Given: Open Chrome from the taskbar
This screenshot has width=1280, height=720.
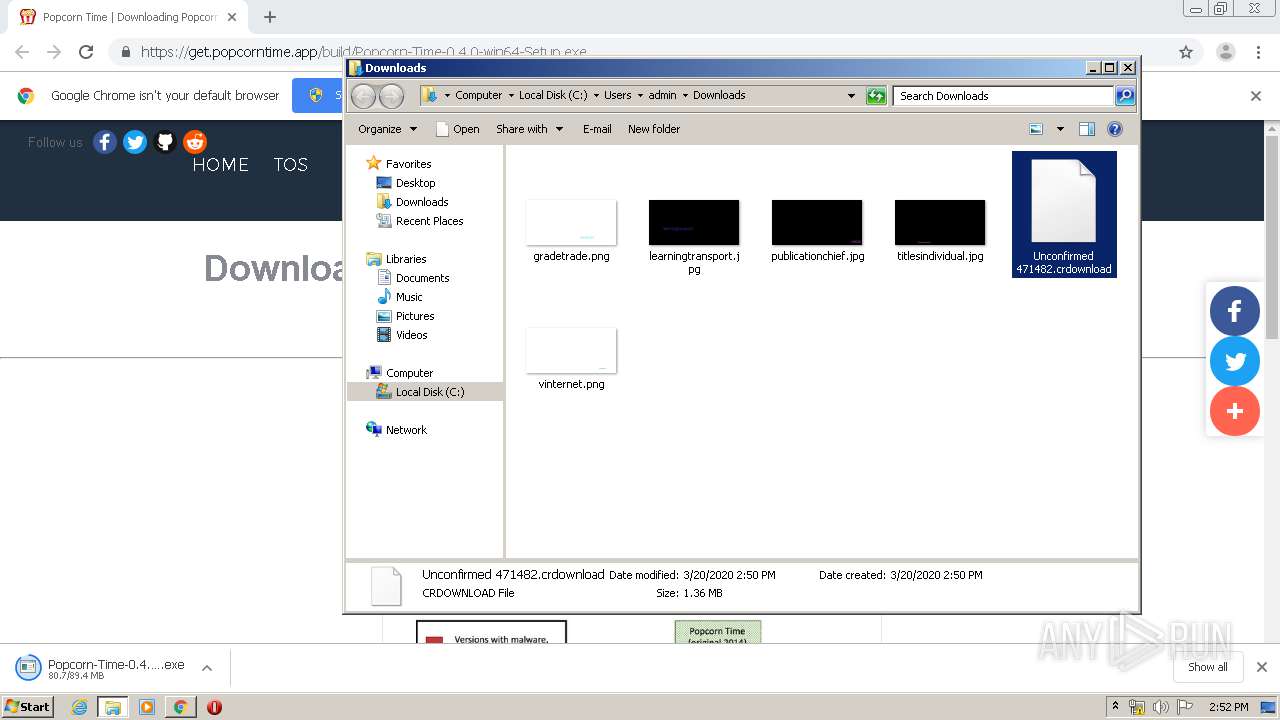Looking at the screenshot, I should pyautogui.click(x=180, y=707).
